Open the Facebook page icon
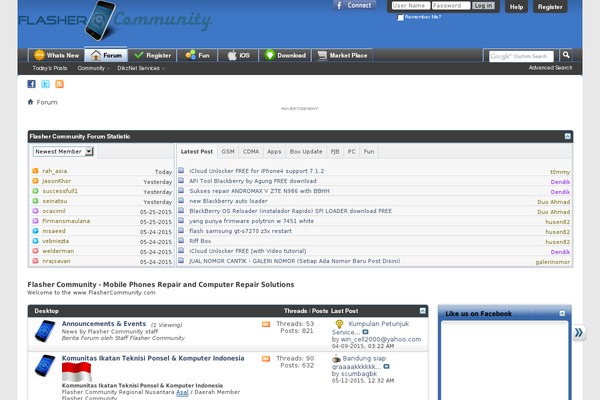 31,84
